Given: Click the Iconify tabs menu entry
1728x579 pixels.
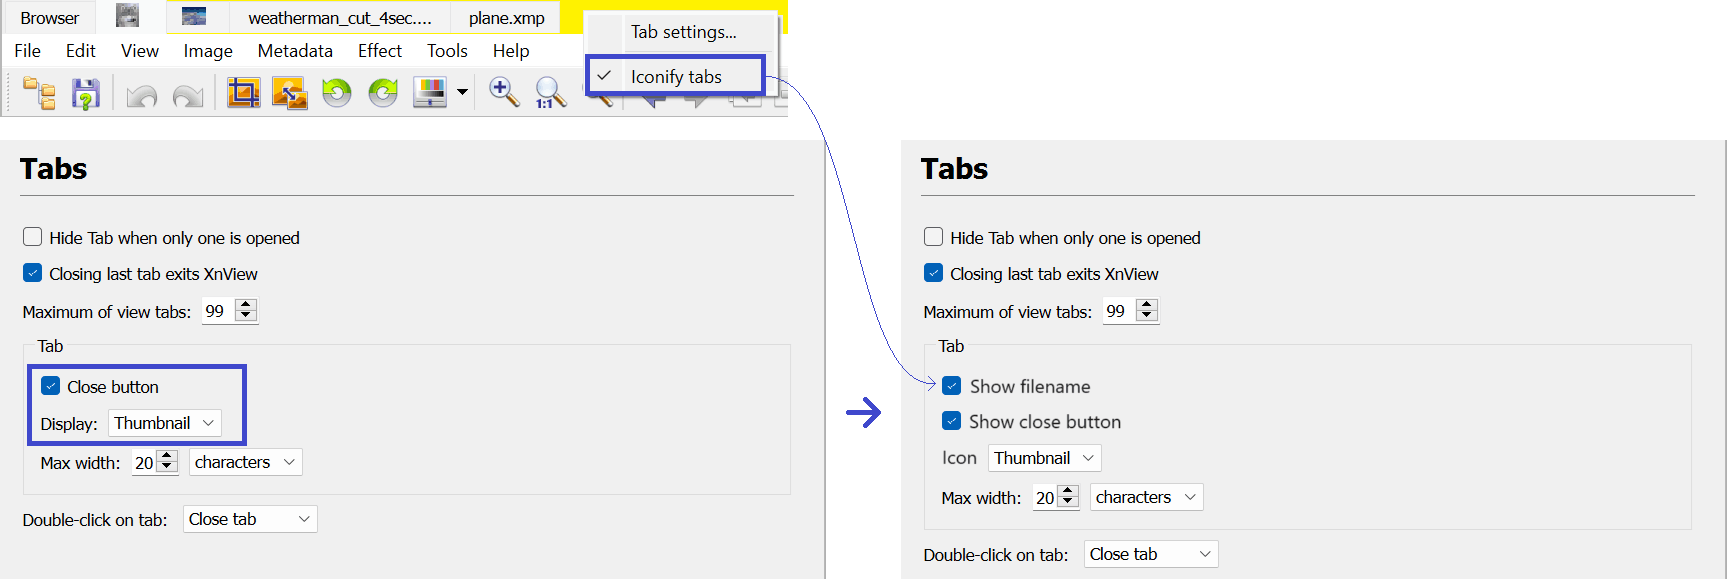Looking at the screenshot, I should [676, 77].
